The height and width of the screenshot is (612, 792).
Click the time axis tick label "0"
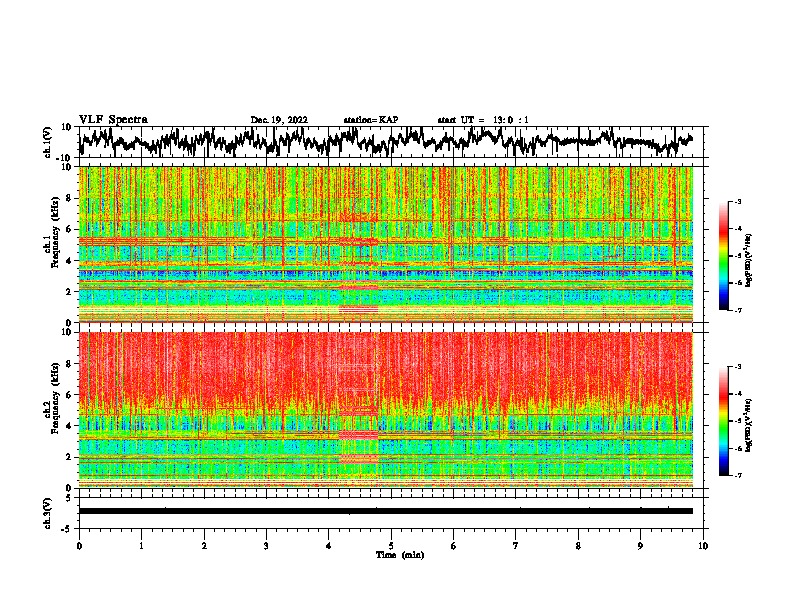click(79, 546)
